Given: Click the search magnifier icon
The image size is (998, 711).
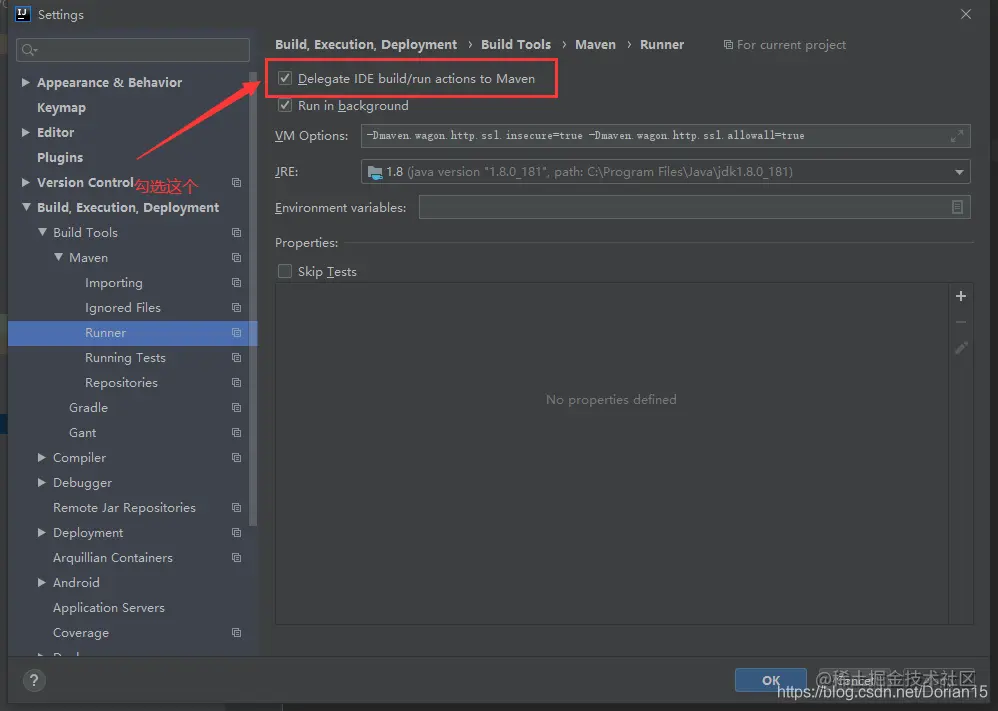Looking at the screenshot, I should pos(29,50).
